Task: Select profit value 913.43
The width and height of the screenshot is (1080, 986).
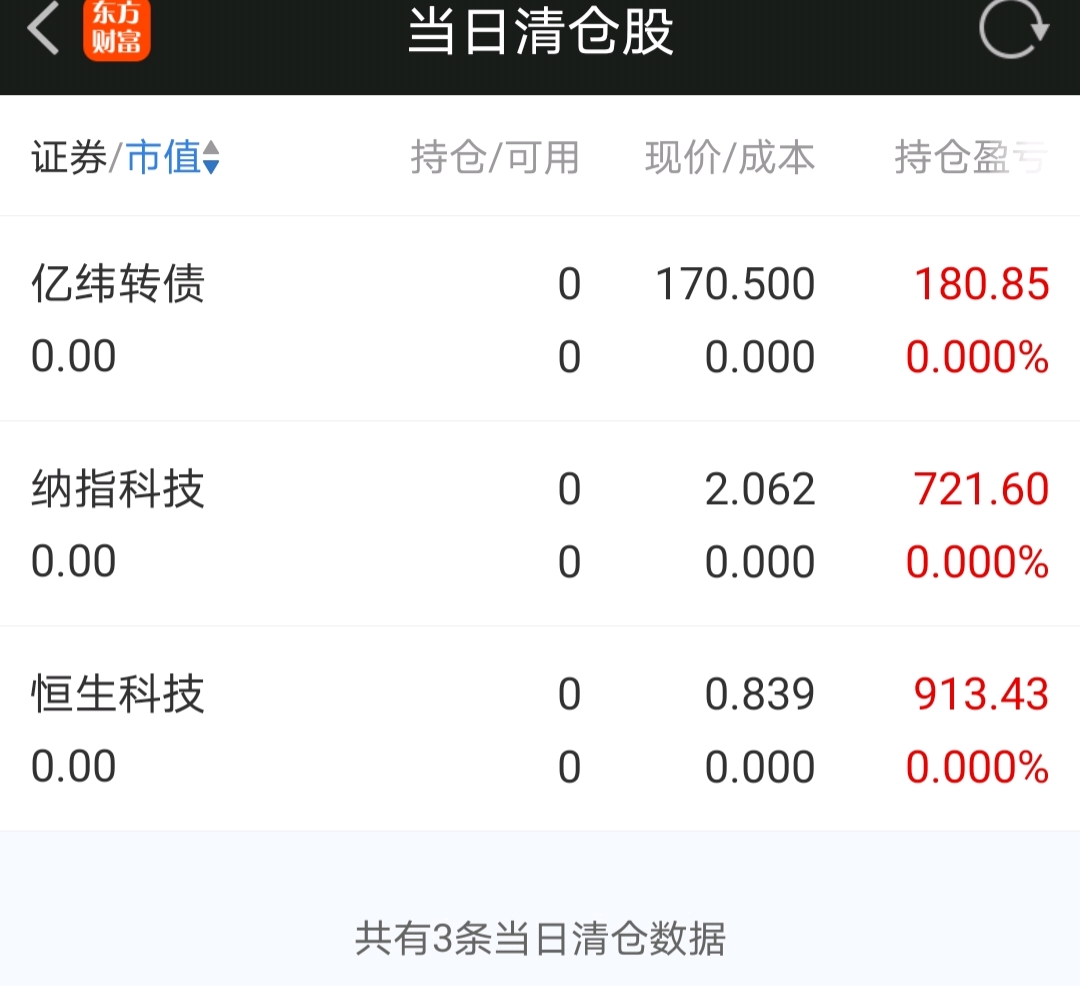Action: 981,693
